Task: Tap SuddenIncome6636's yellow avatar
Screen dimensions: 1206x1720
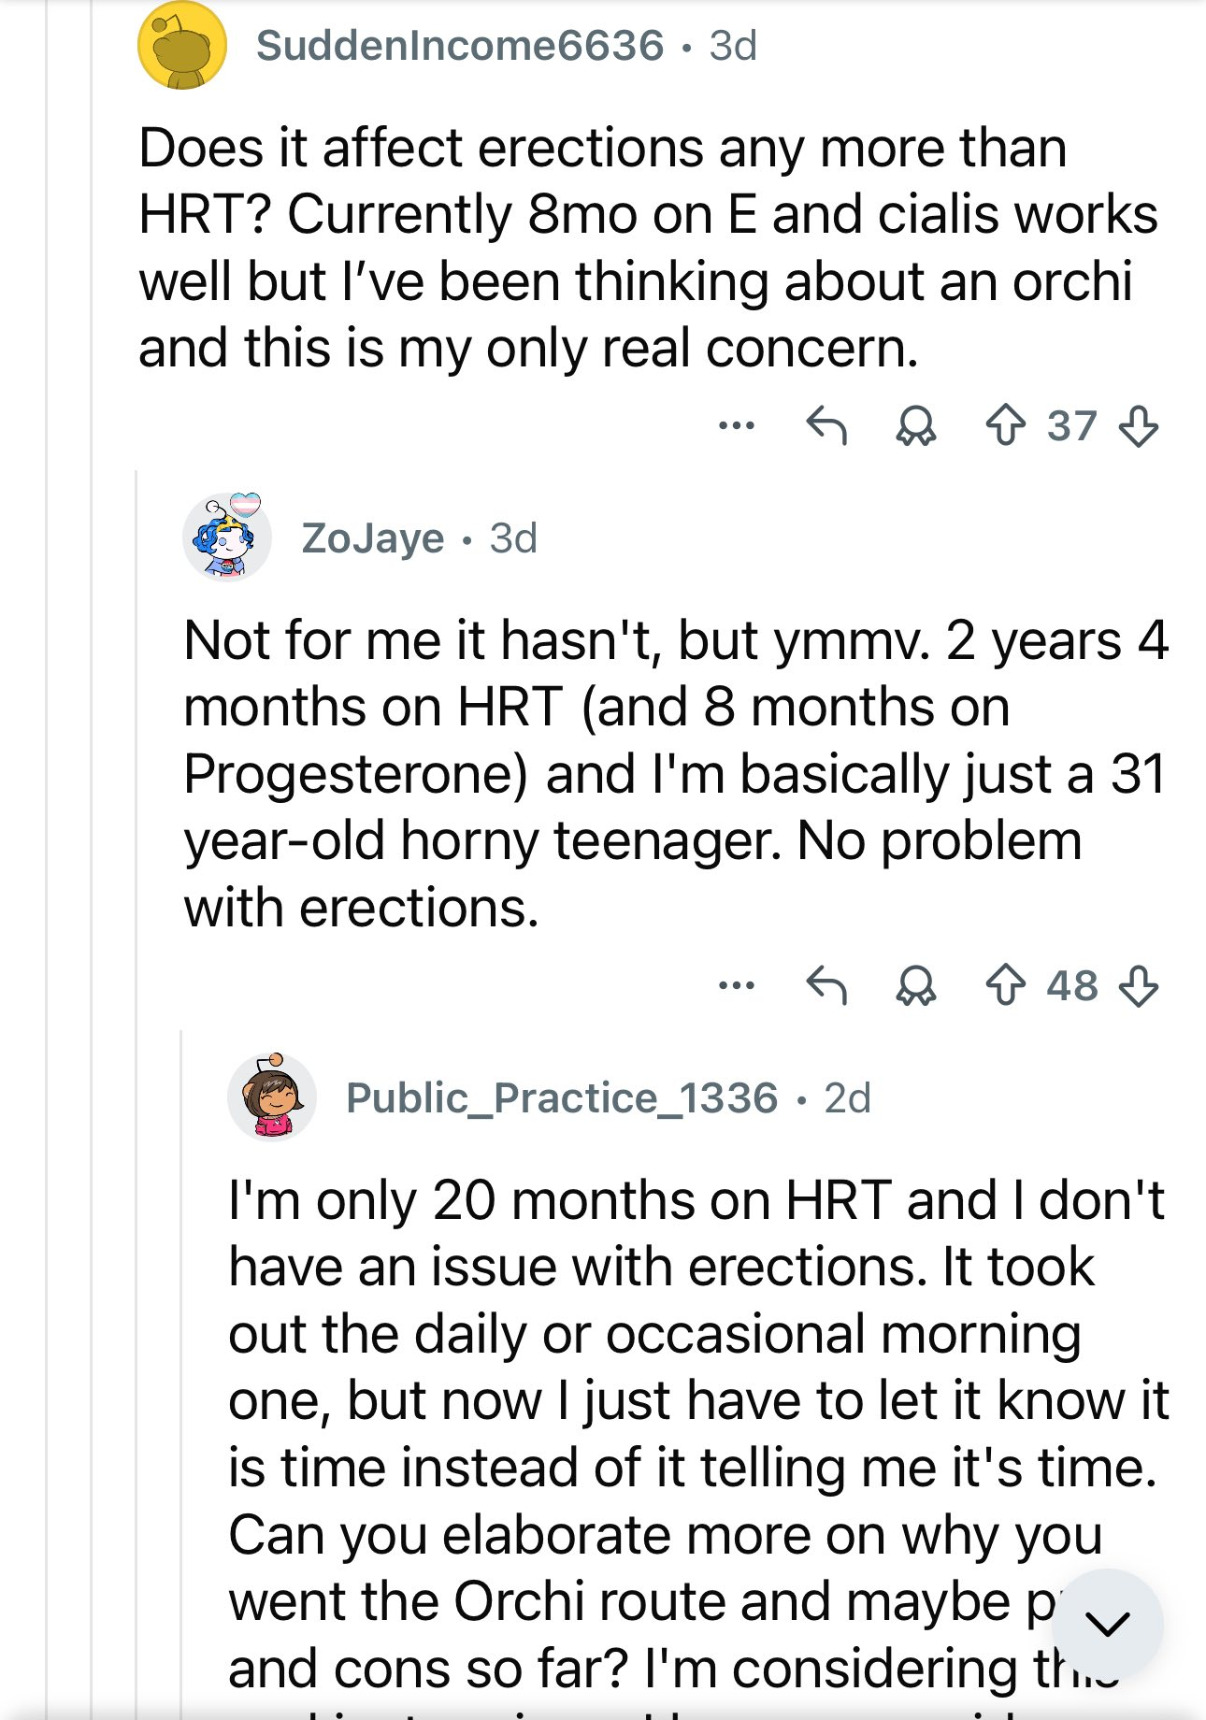Action: coord(182,46)
